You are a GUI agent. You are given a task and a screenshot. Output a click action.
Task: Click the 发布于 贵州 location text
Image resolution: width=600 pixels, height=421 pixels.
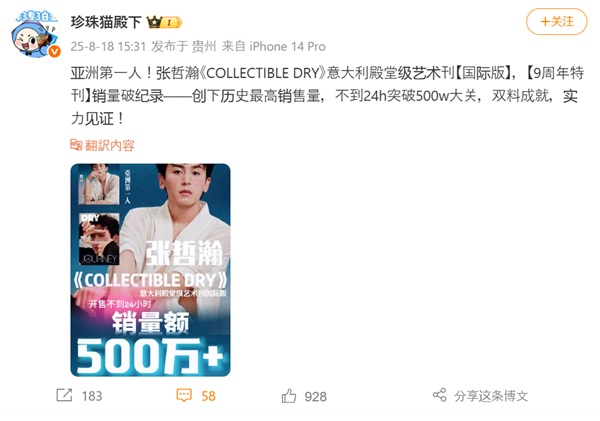pos(184,47)
